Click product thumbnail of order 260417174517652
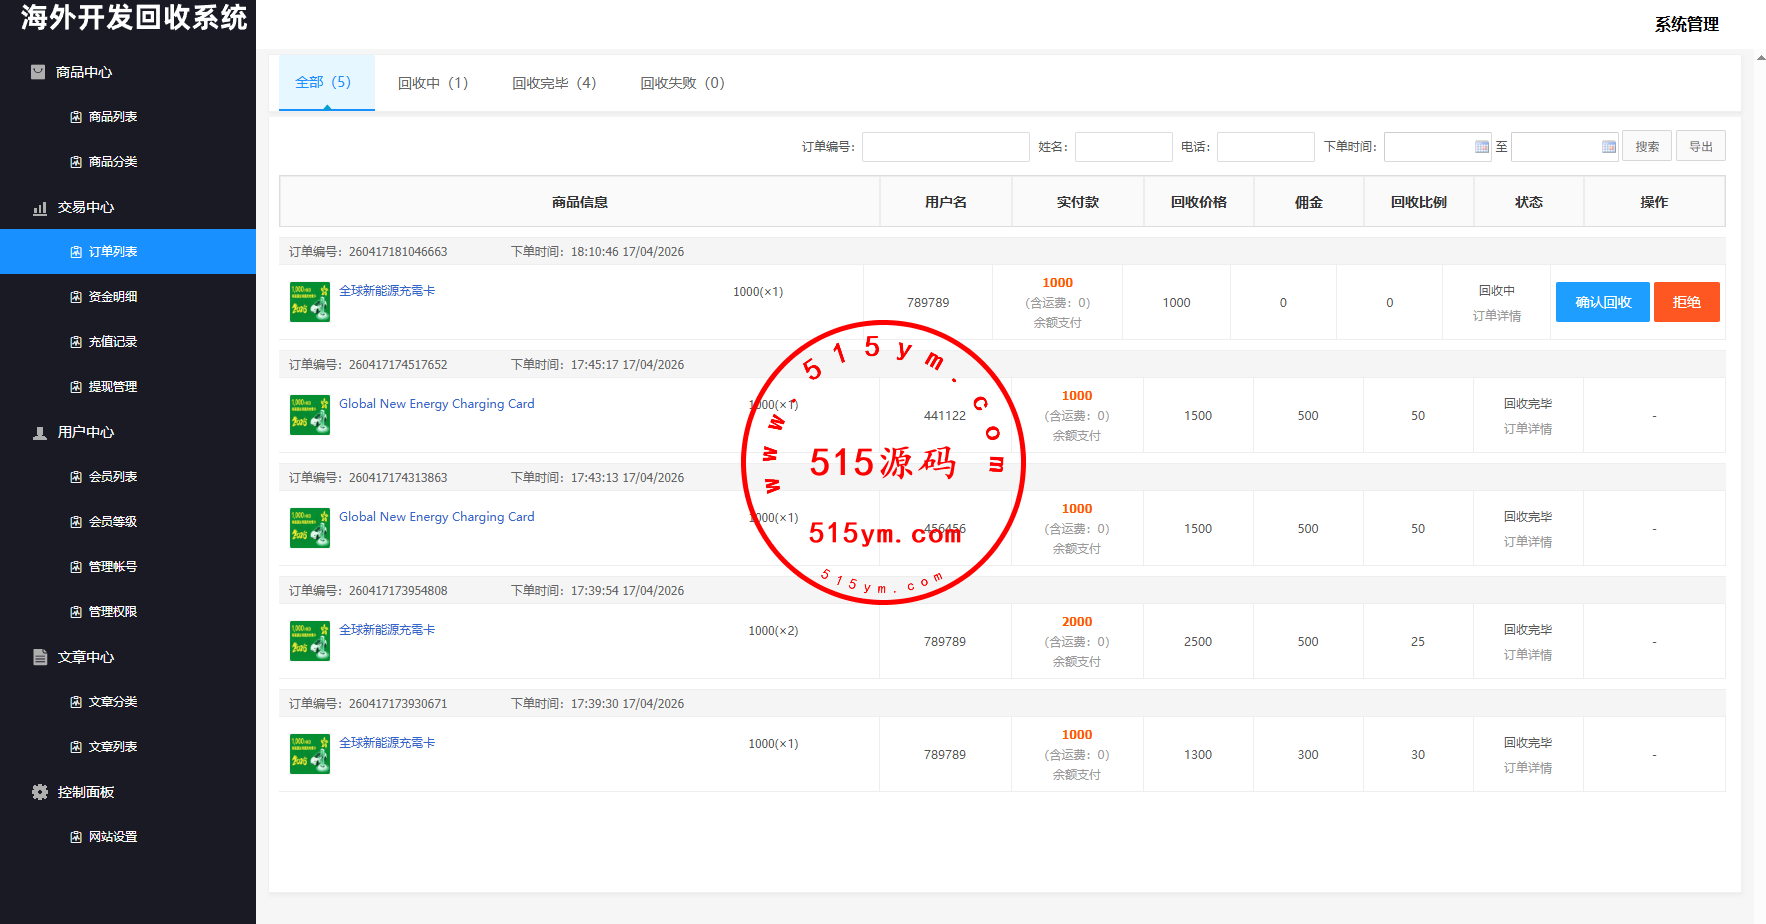This screenshot has width=1766, height=924. point(310,415)
